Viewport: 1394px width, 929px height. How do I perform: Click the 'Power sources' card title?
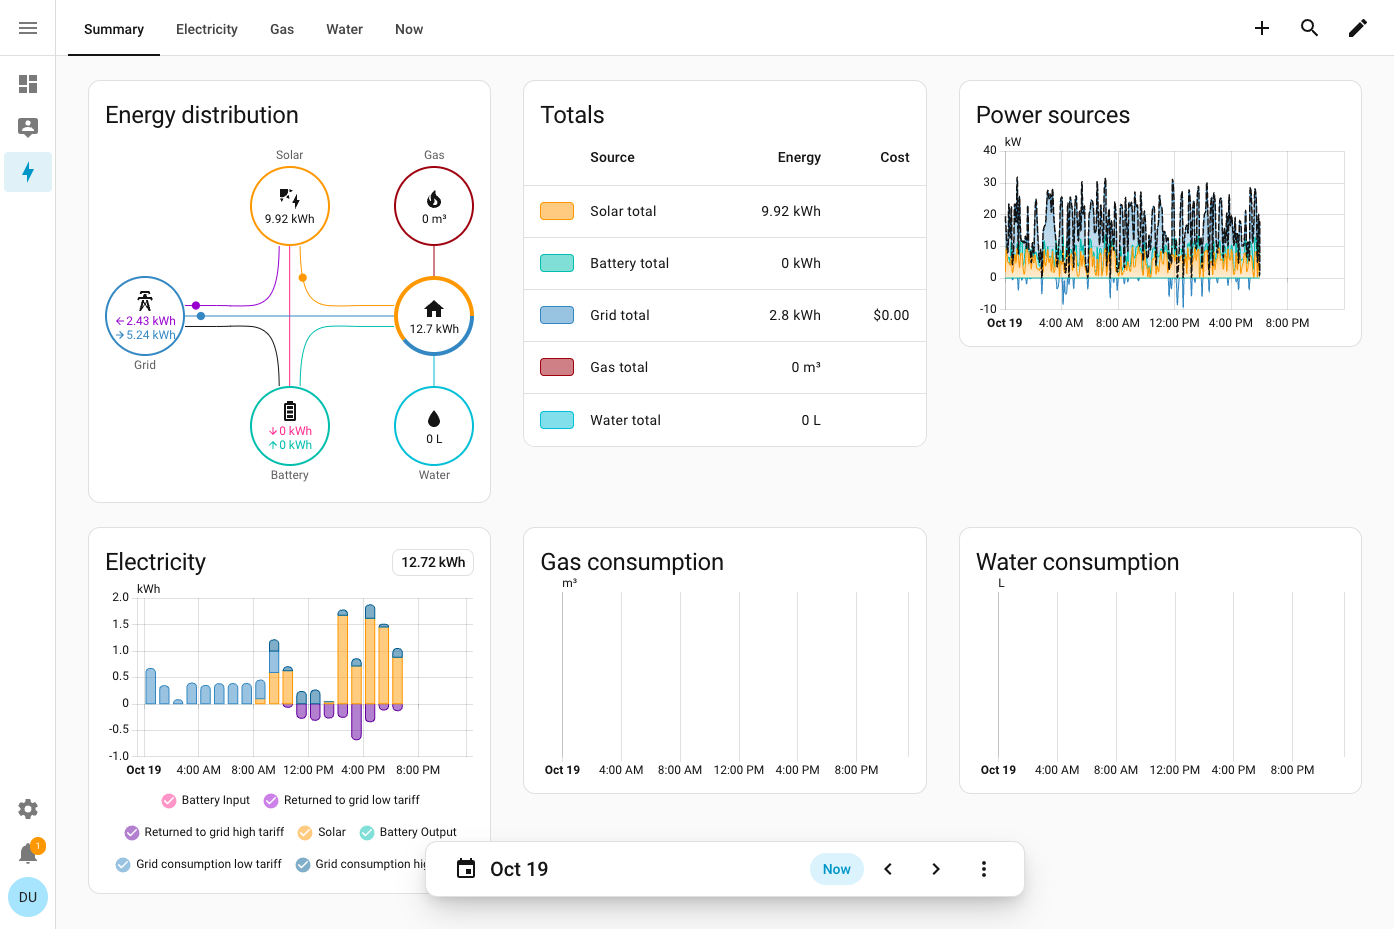pos(1053,115)
